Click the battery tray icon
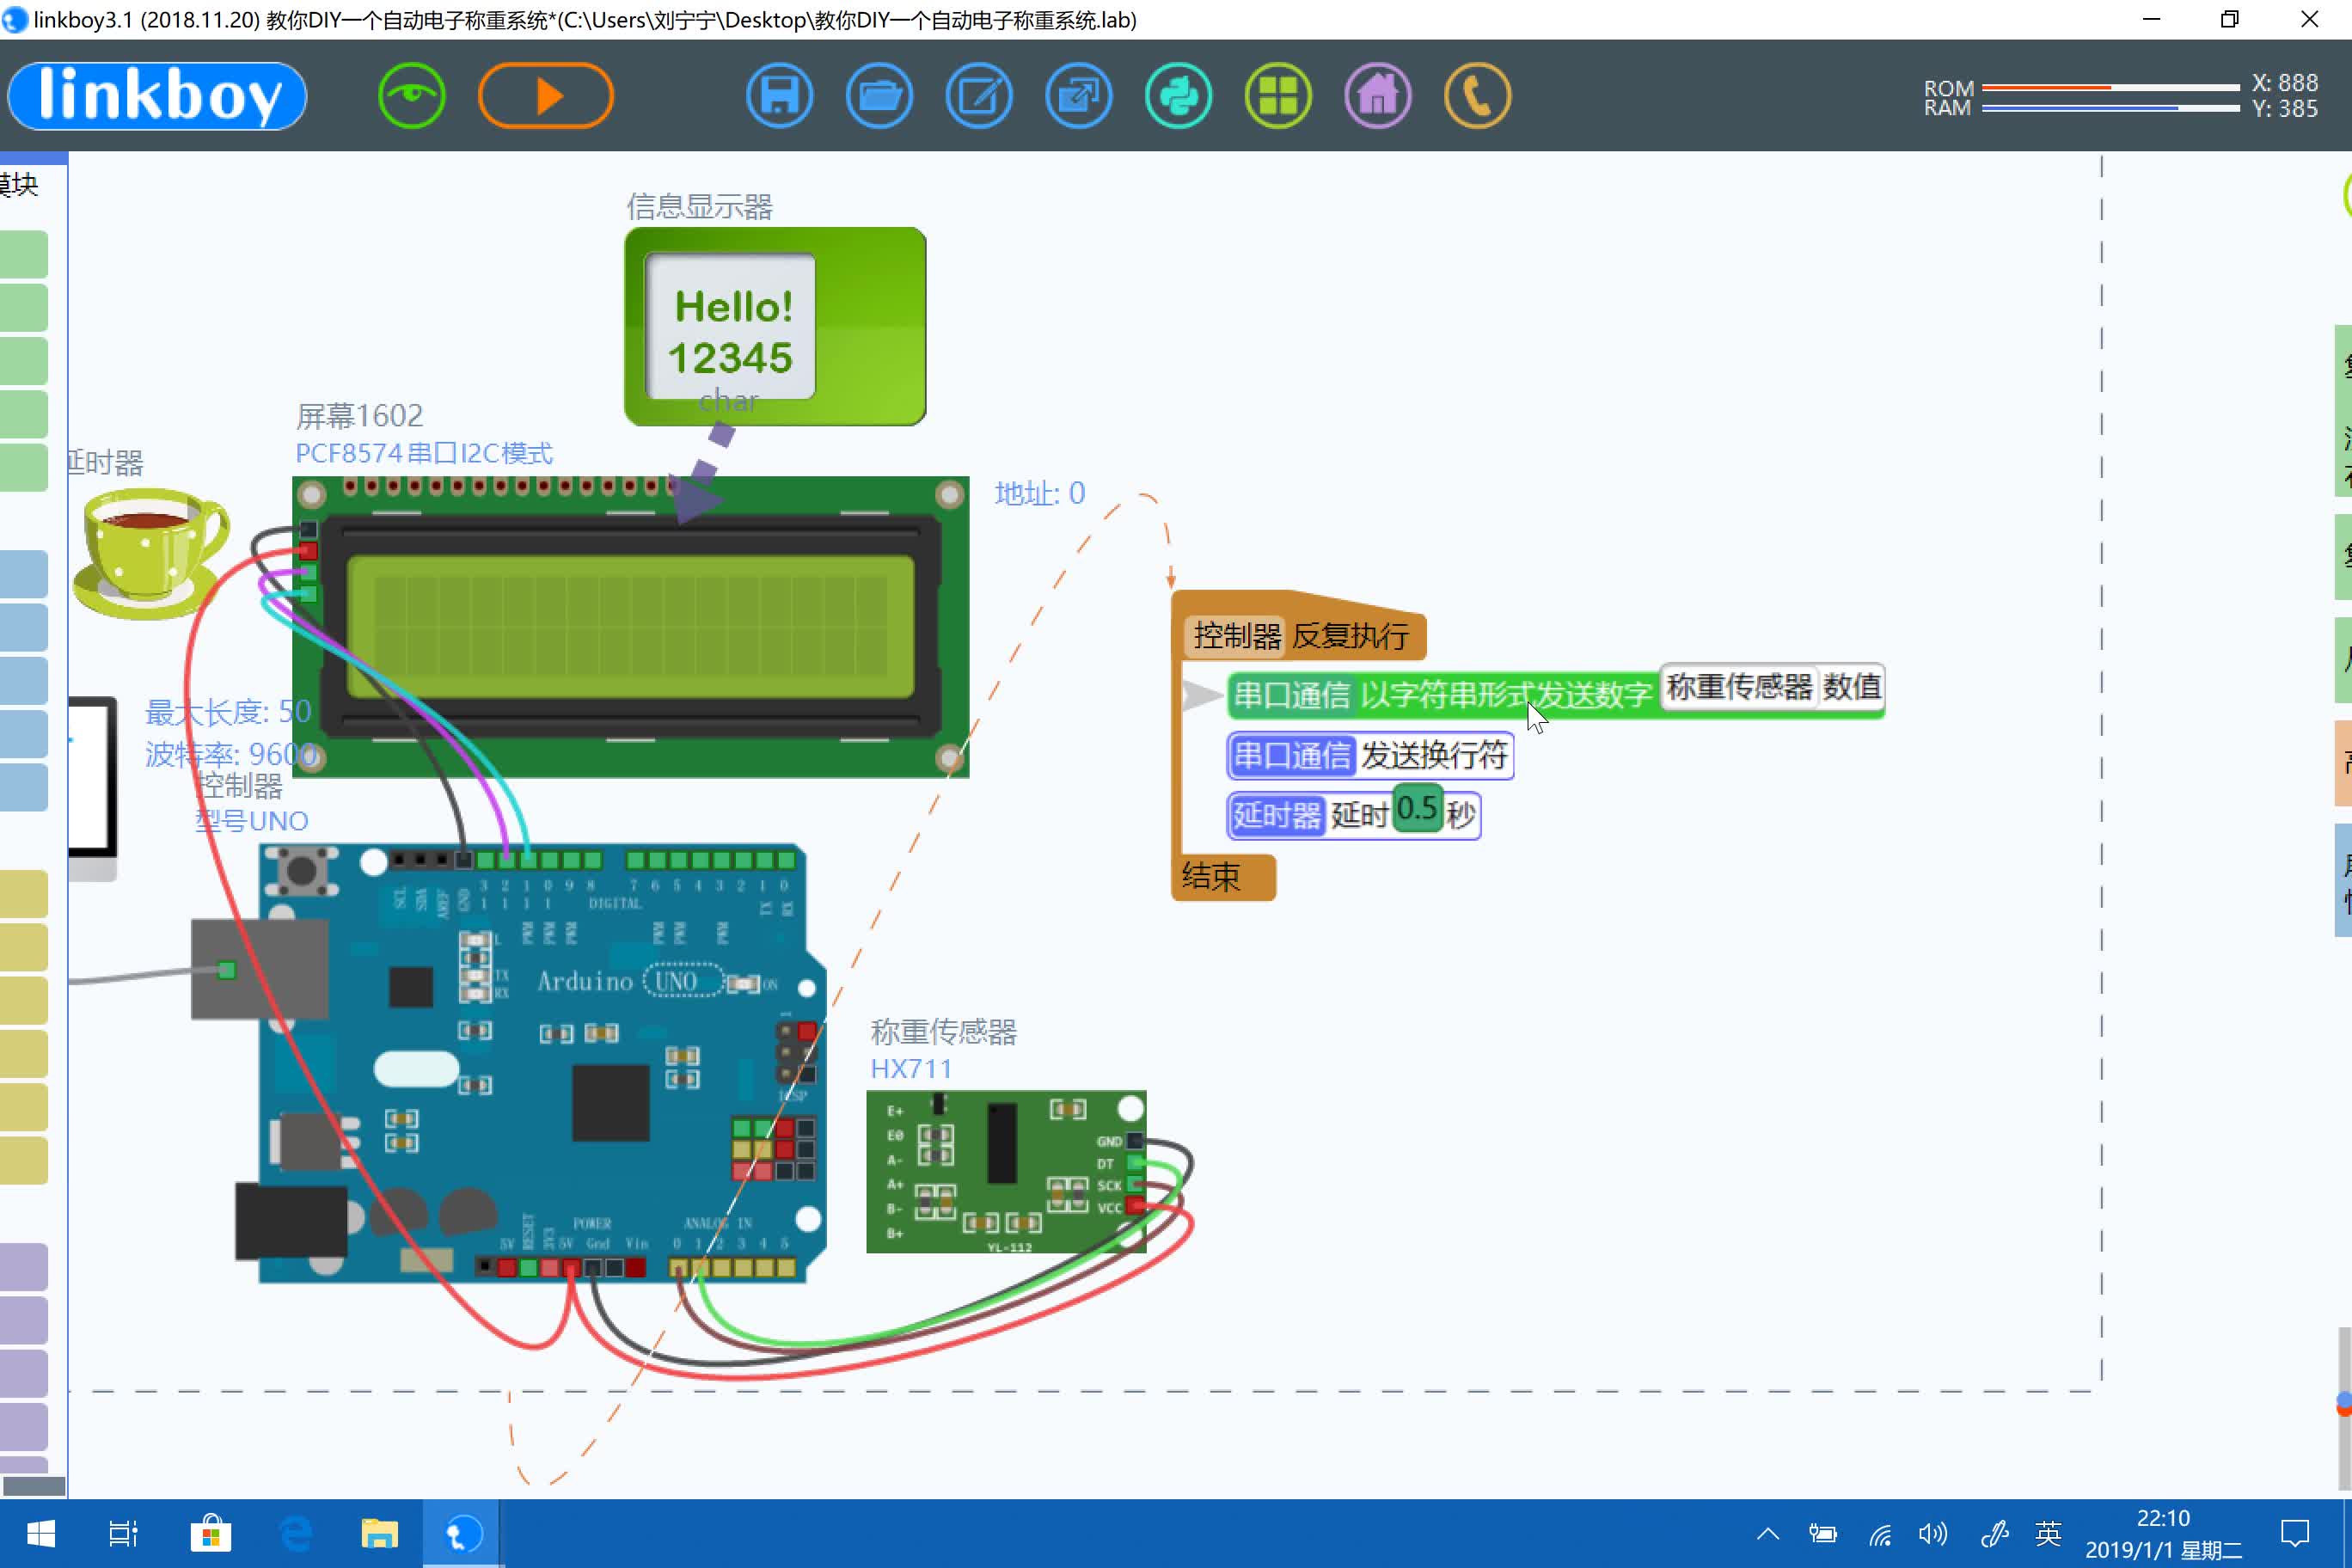The image size is (2352, 1568). coord(1823,1534)
